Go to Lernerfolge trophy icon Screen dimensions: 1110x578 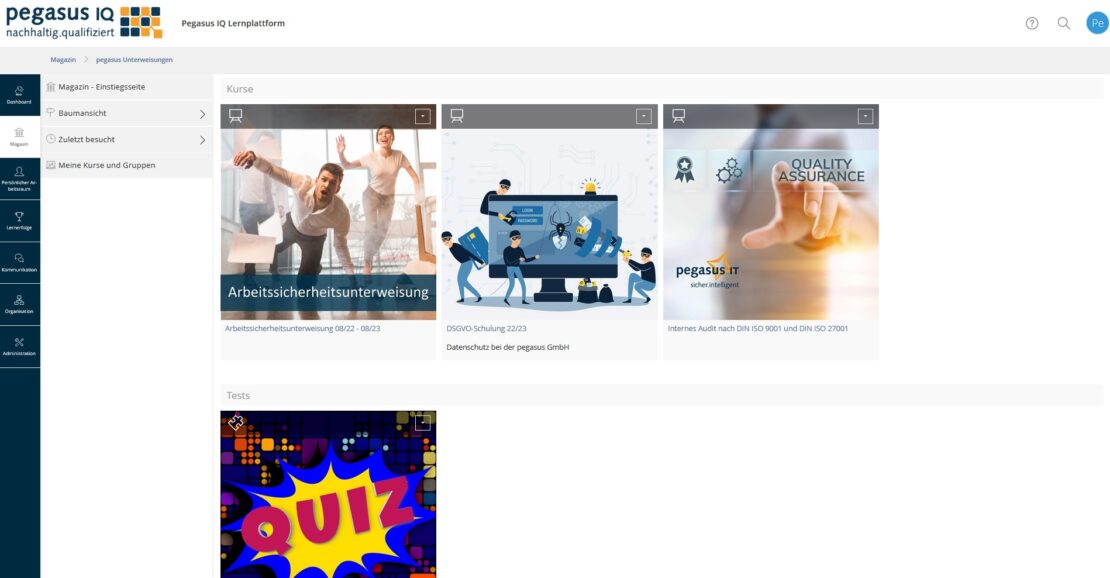point(20,221)
